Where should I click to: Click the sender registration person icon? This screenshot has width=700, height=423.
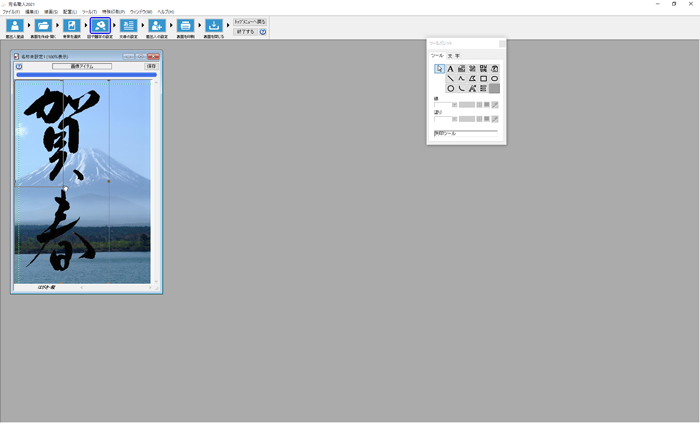click(x=157, y=26)
